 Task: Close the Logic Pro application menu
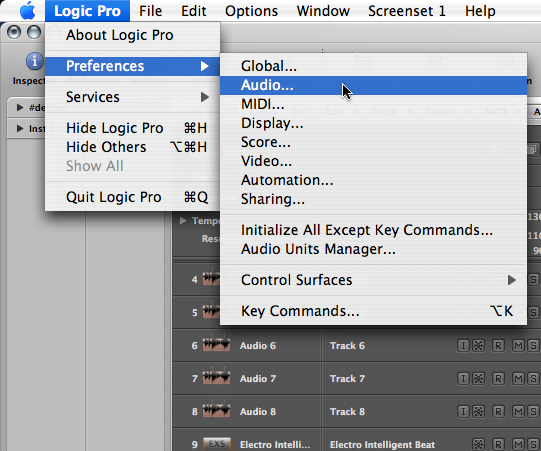(x=87, y=11)
